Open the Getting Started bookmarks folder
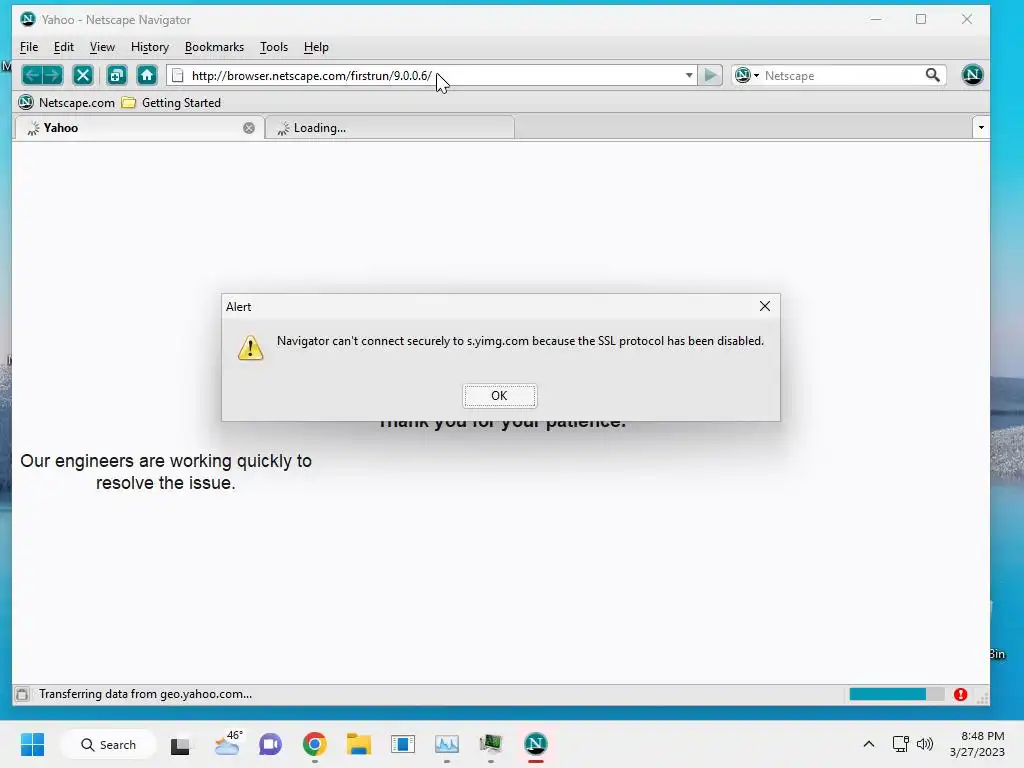This screenshot has height=768, width=1024. pyautogui.click(x=172, y=103)
